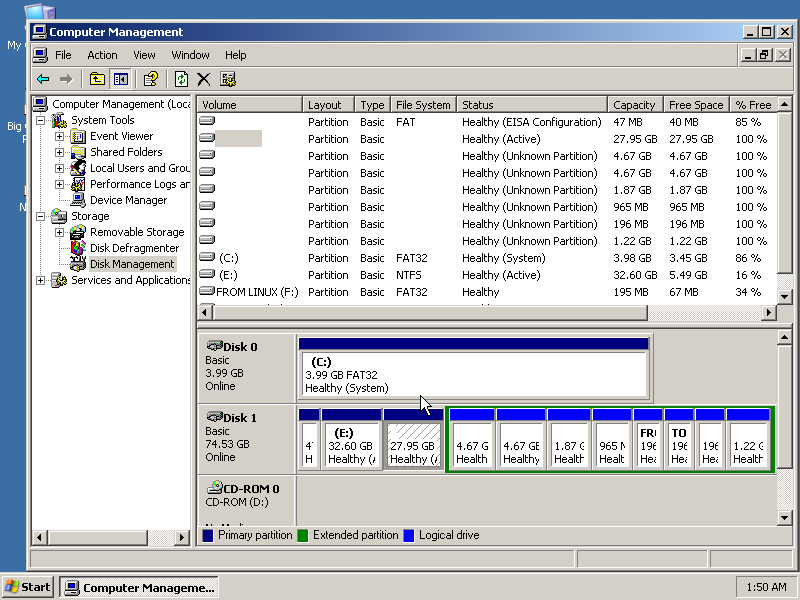This screenshot has height=600, width=800.
Task: Expand Services and Applications node
Action: coord(40,280)
